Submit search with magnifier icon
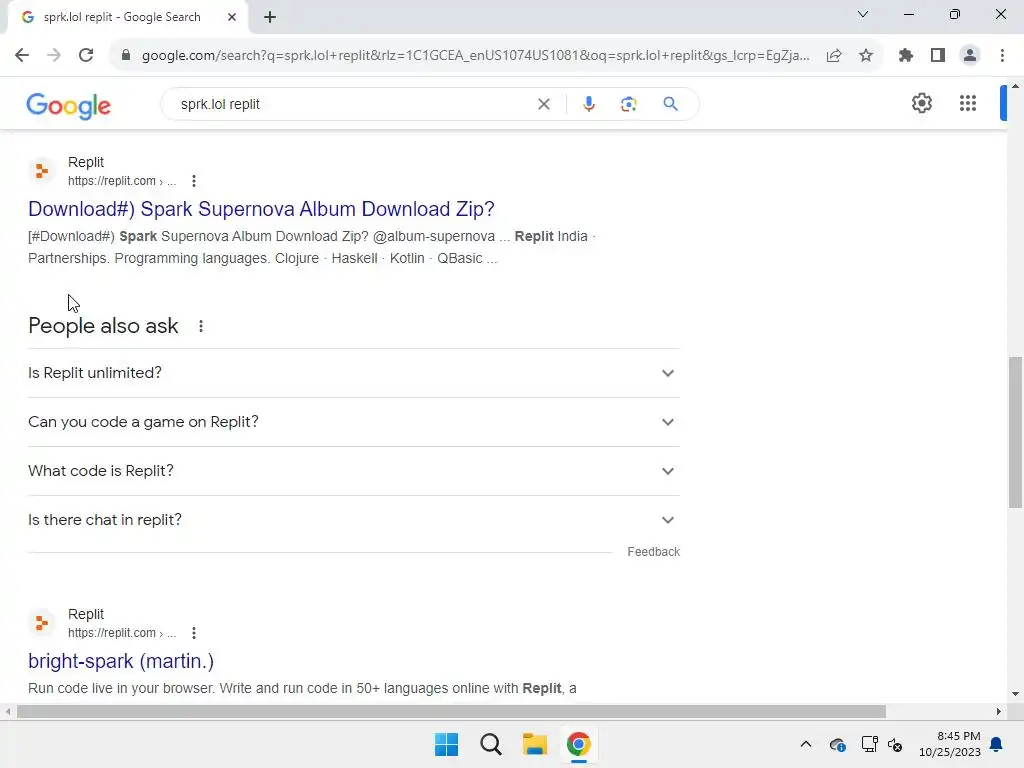 click(x=670, y=104)
